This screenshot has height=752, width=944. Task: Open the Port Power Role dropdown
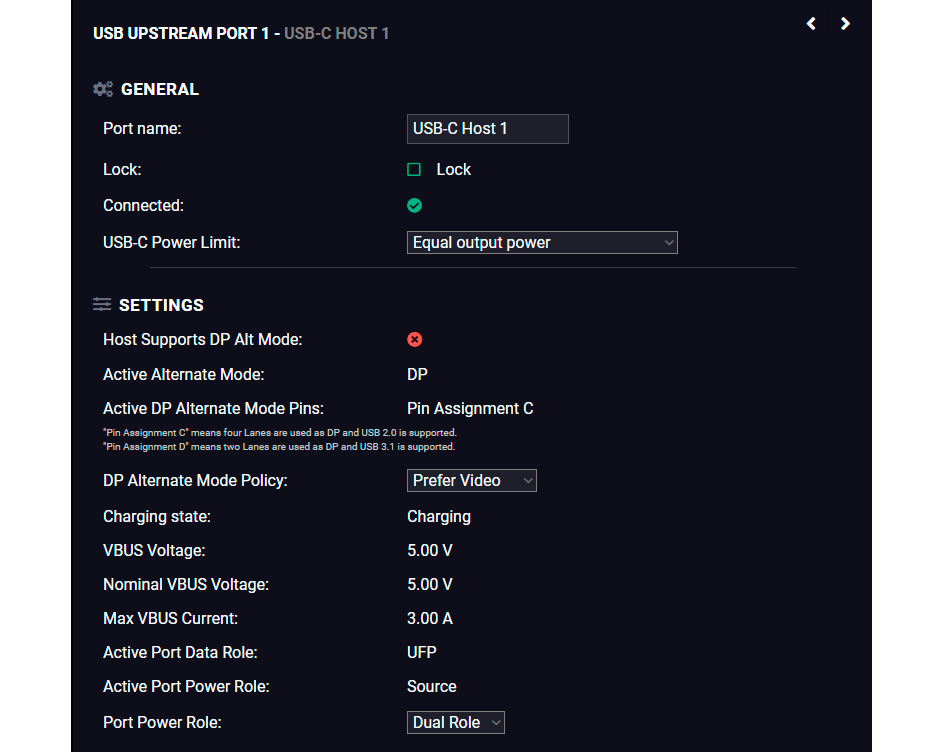click(456, 722)
